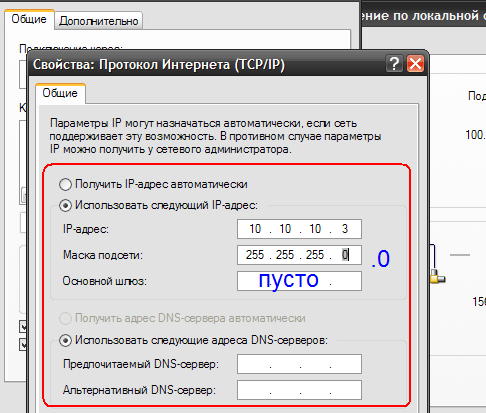Open the Общие tab in TCP/IP dialog
The image size is (486, 413).
pos(60,93)
